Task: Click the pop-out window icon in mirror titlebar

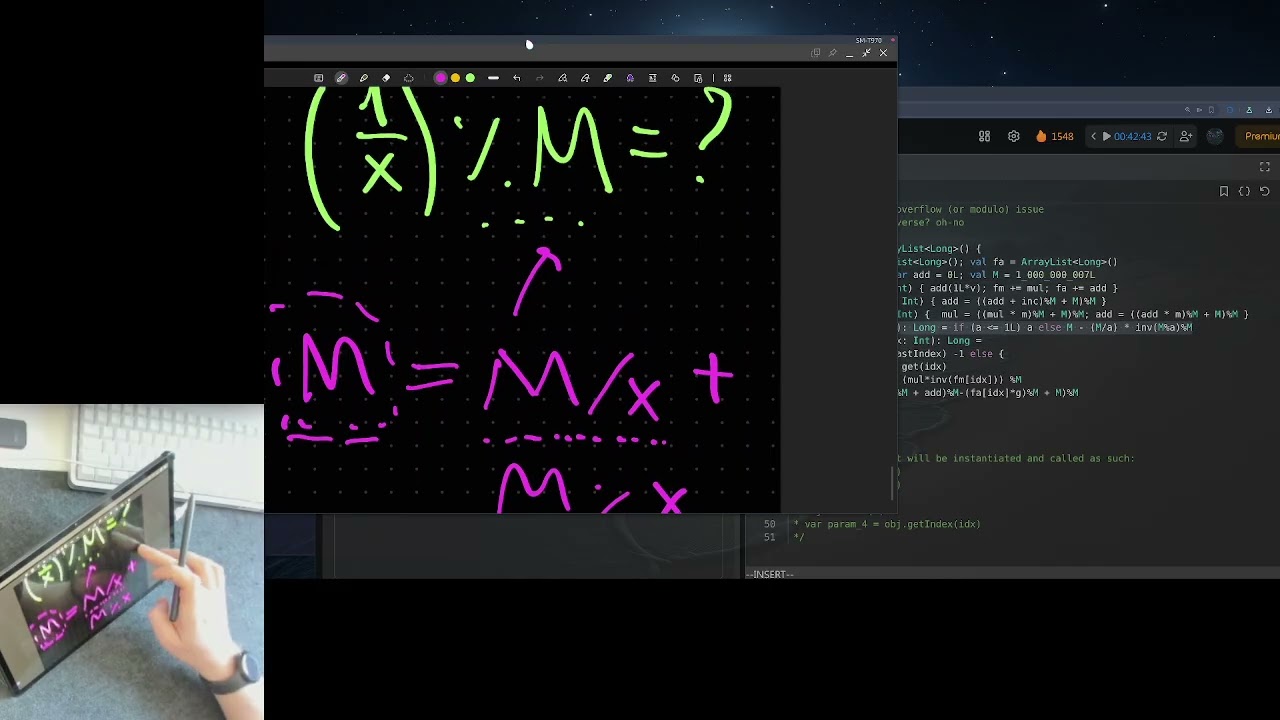Action: 815,53
